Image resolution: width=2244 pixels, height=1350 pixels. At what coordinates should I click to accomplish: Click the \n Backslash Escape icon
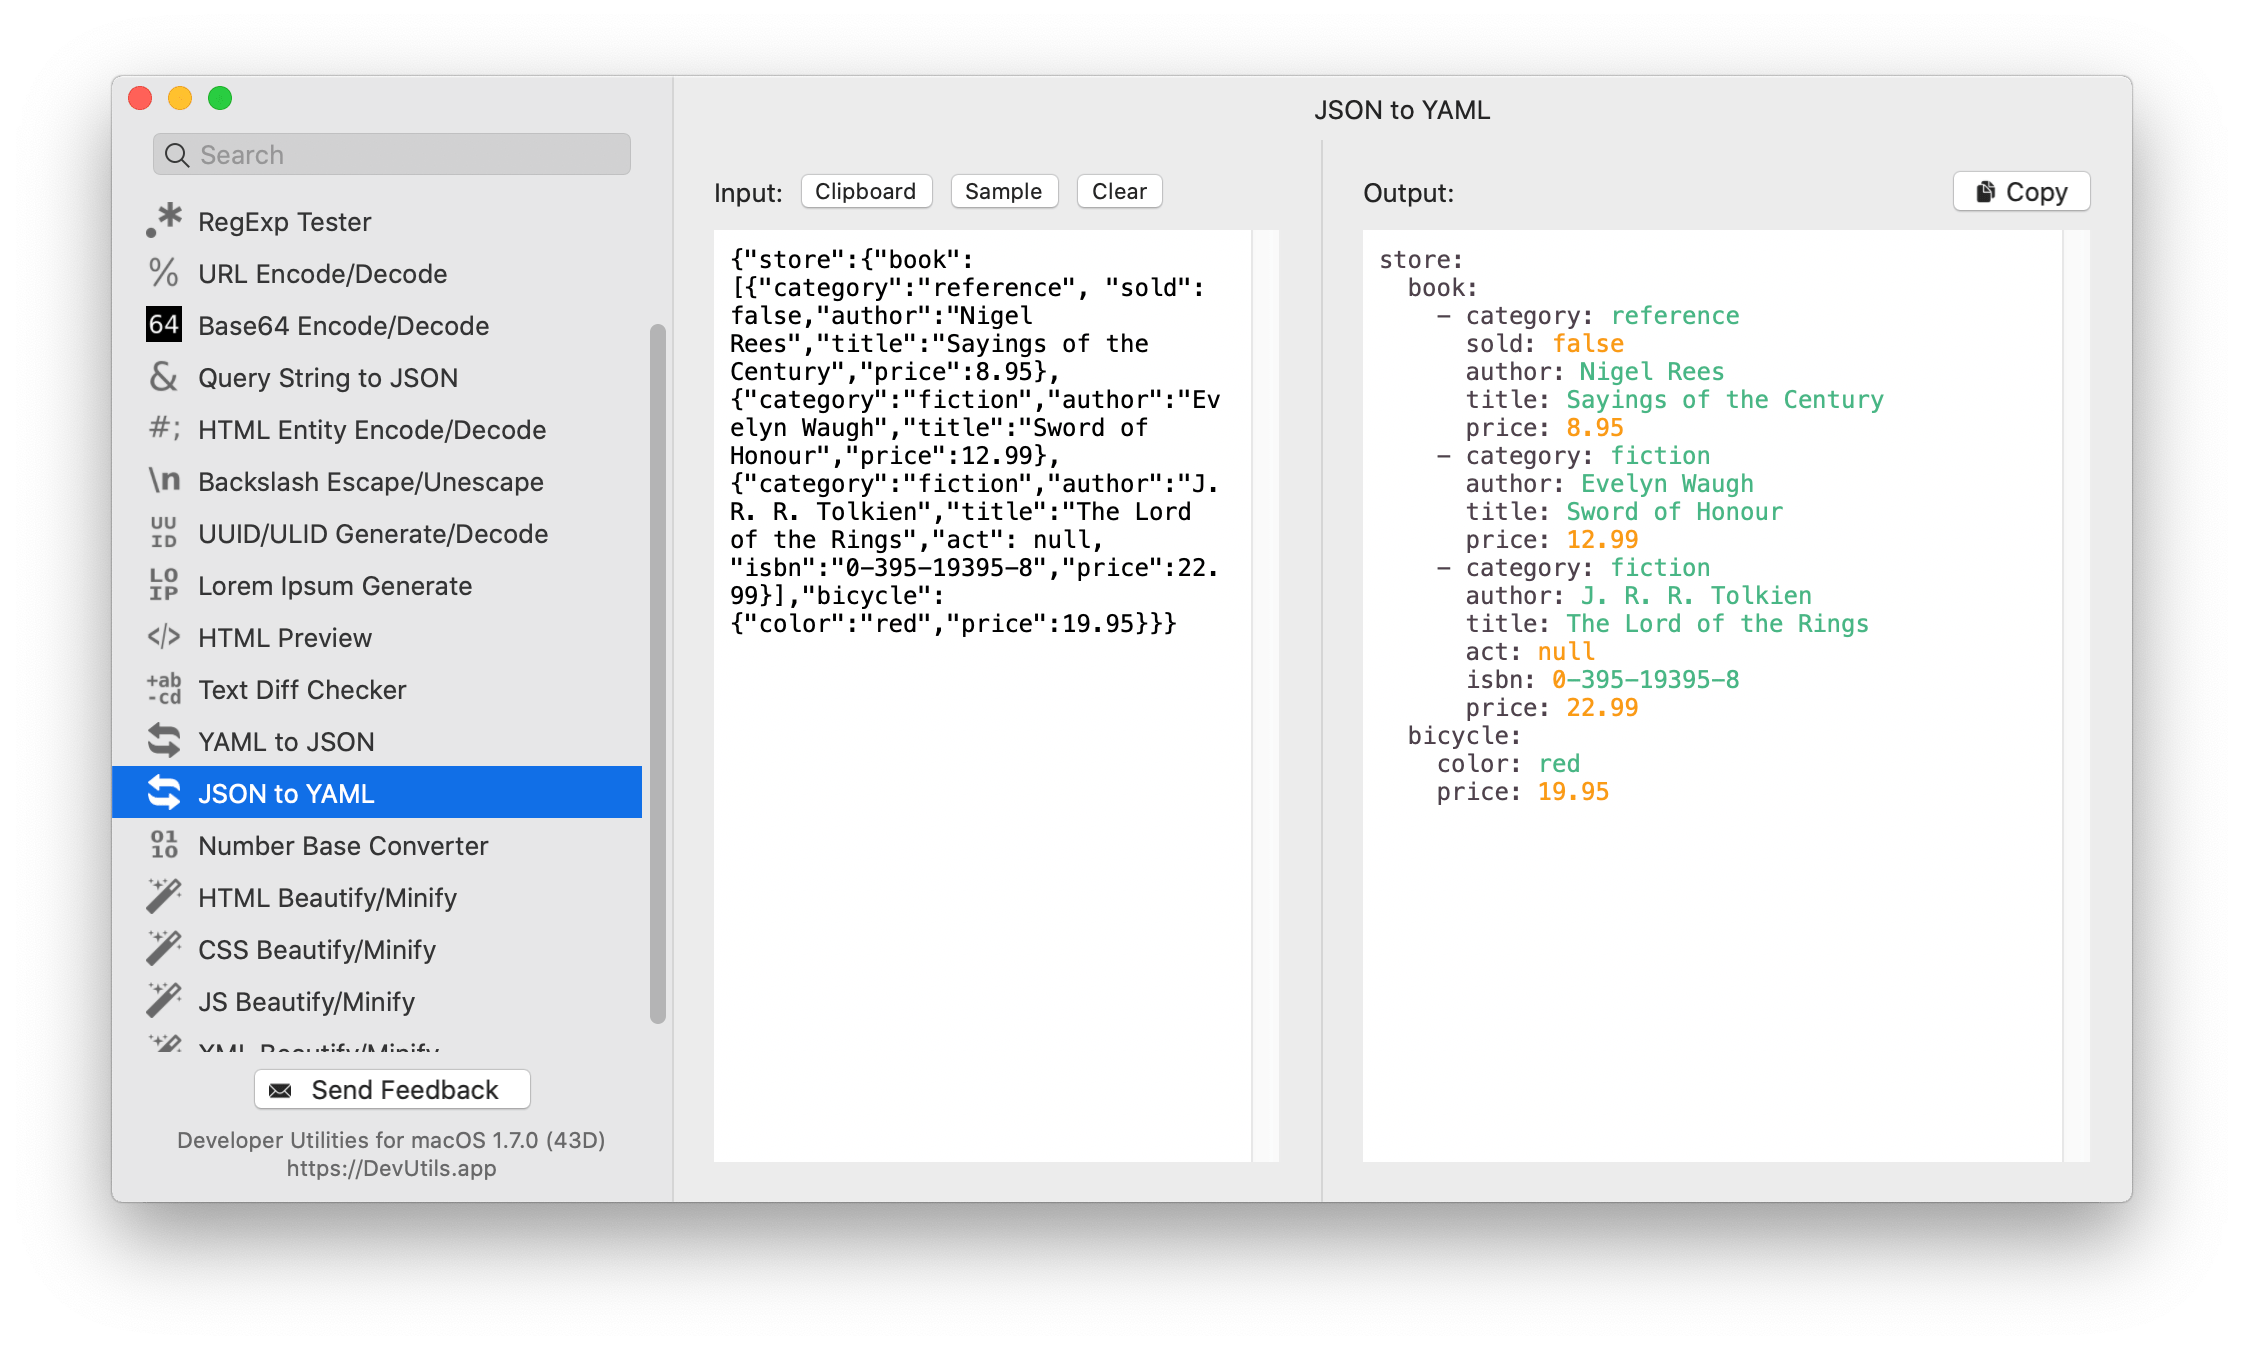coord(163,481)
